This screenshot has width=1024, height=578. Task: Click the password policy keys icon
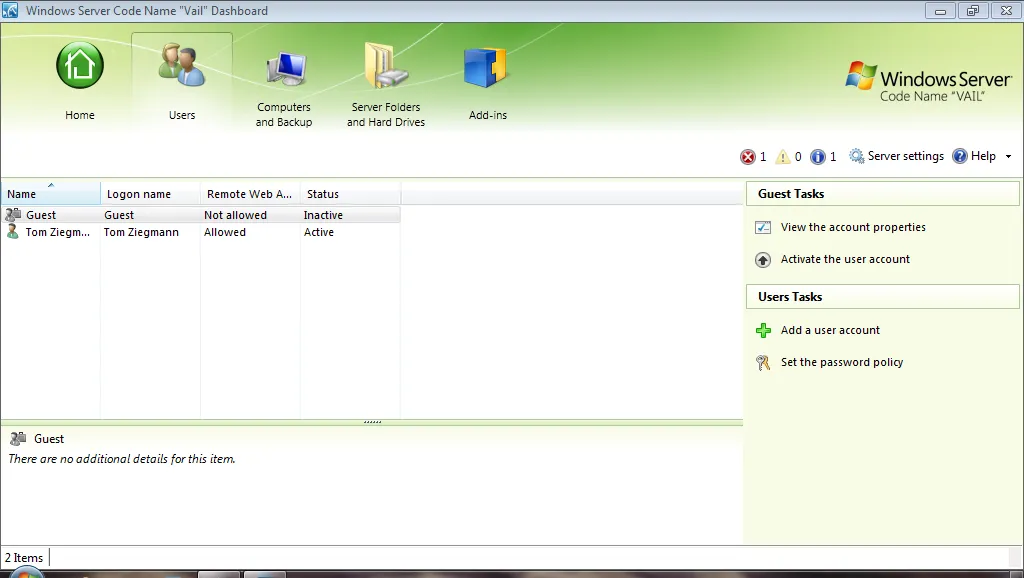(763, 362)
